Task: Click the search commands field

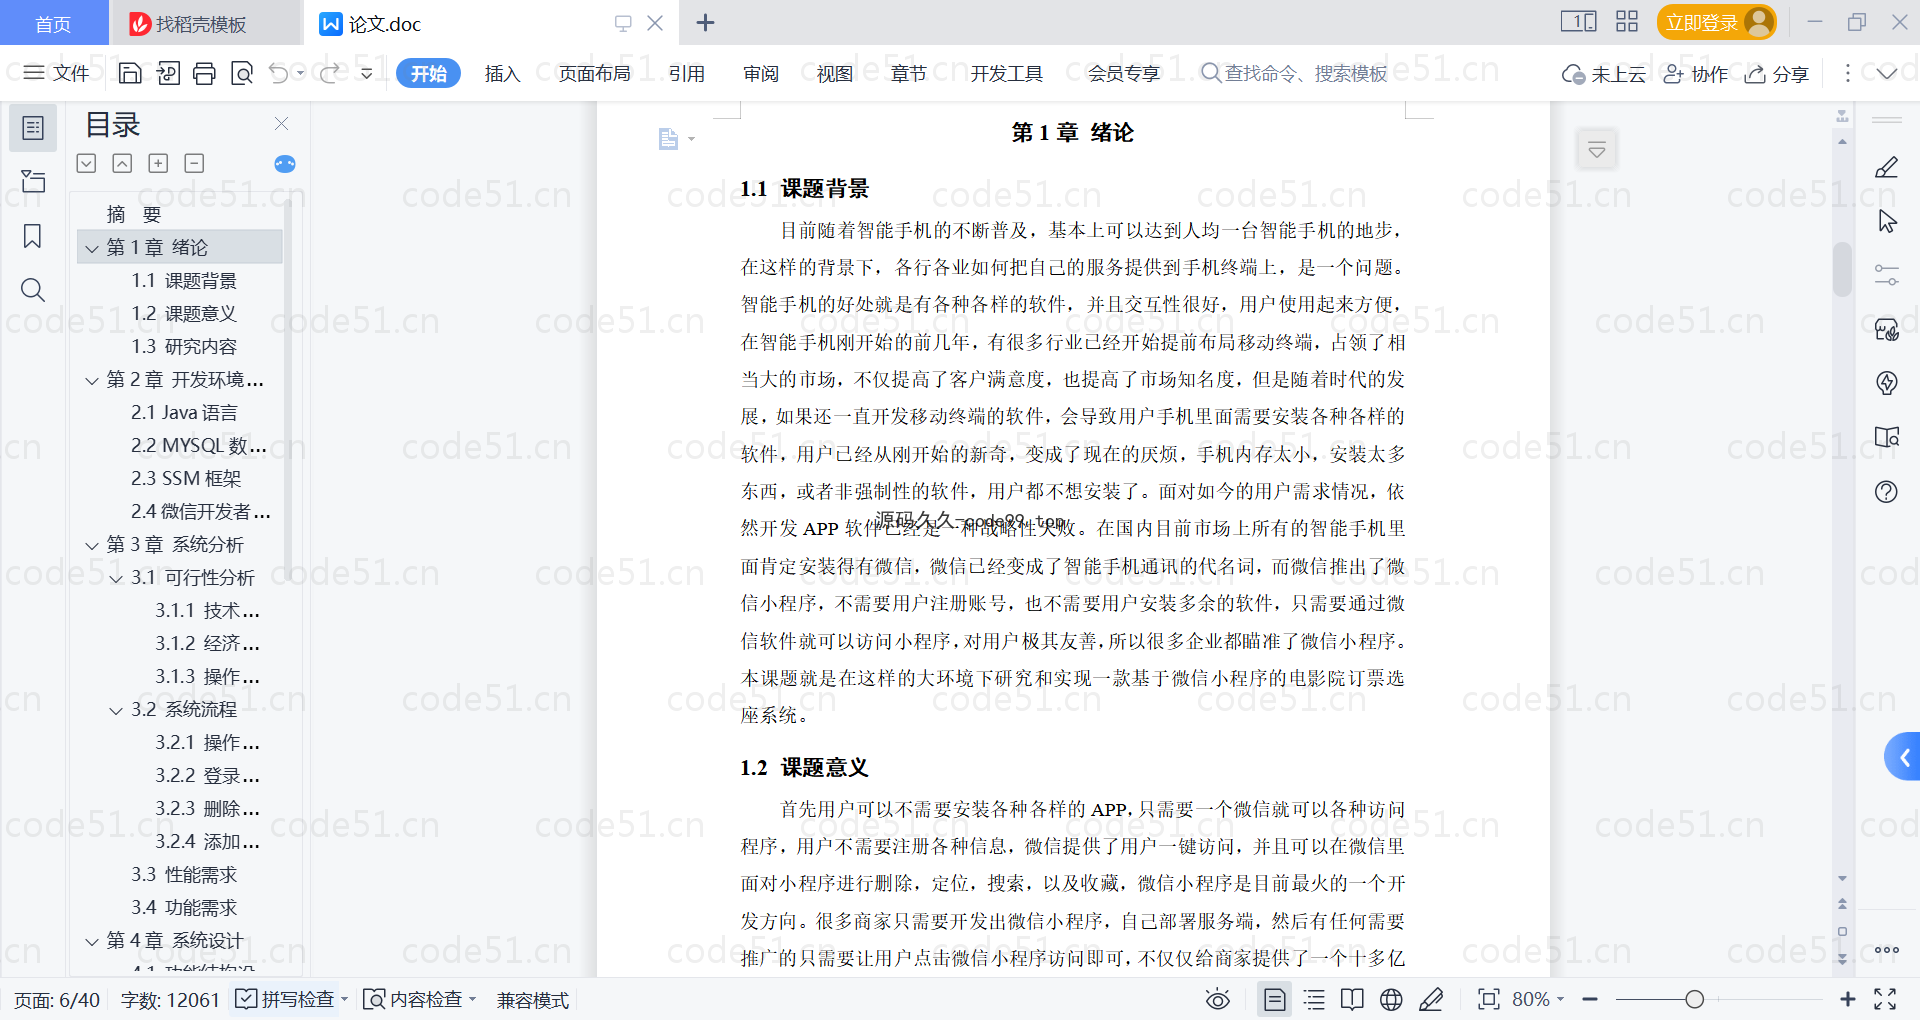Action: point(1294,73)
